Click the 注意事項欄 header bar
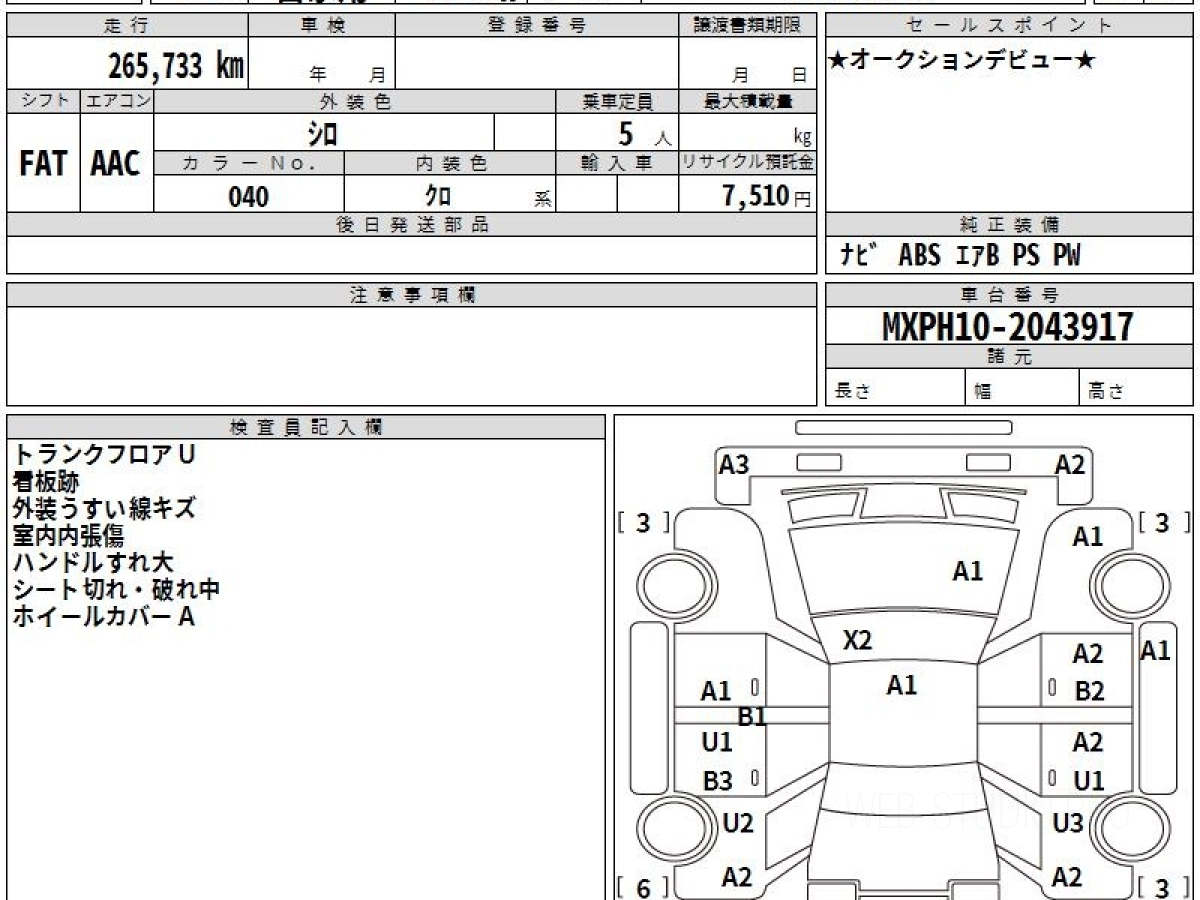This screenshot has height=900, width=1200. [411, 295]
